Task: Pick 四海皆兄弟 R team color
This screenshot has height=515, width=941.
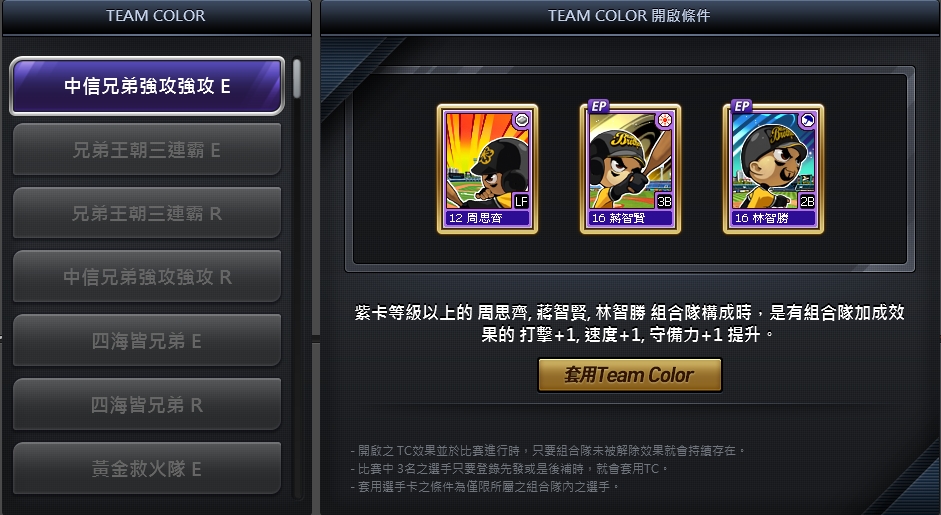Action: point(147,405)
